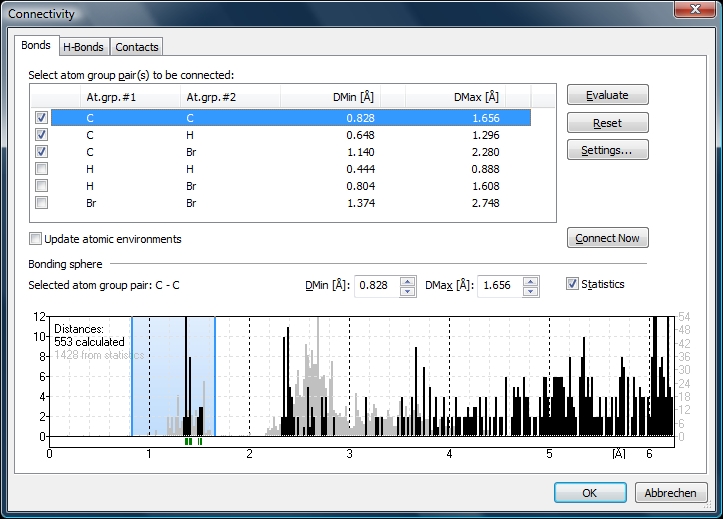Screen dimensions: 723x519
Task: Uncheck the C–H atom pair checkbox
Action: tap(41, 134)
